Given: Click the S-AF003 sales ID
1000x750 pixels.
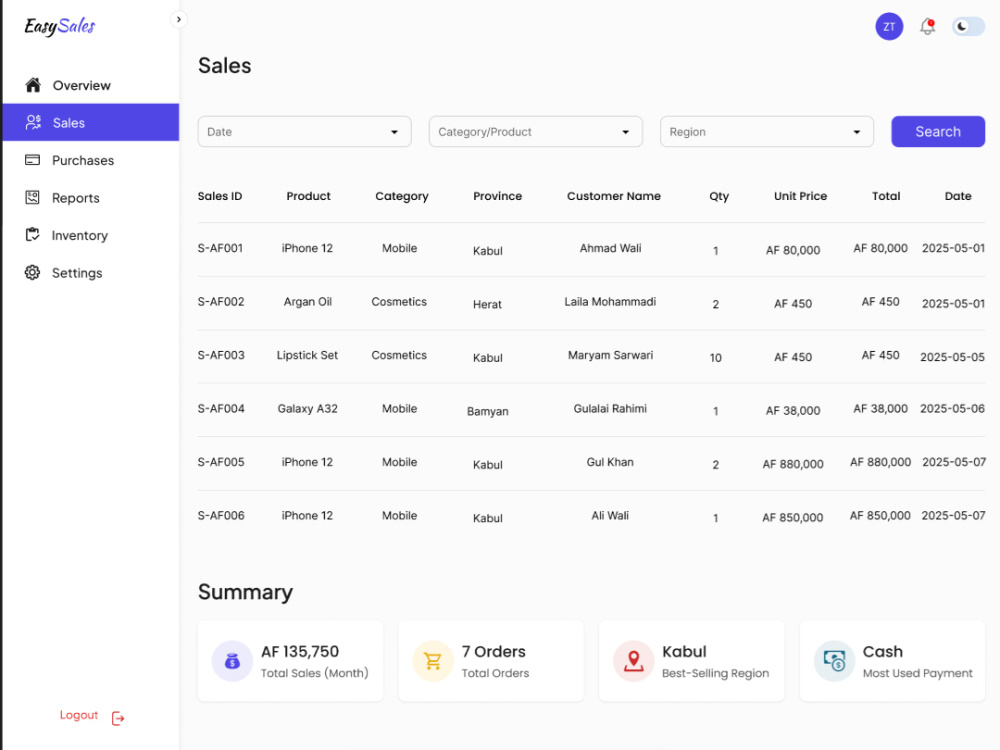Looking at the screenshot, I should tap(221, 355).
